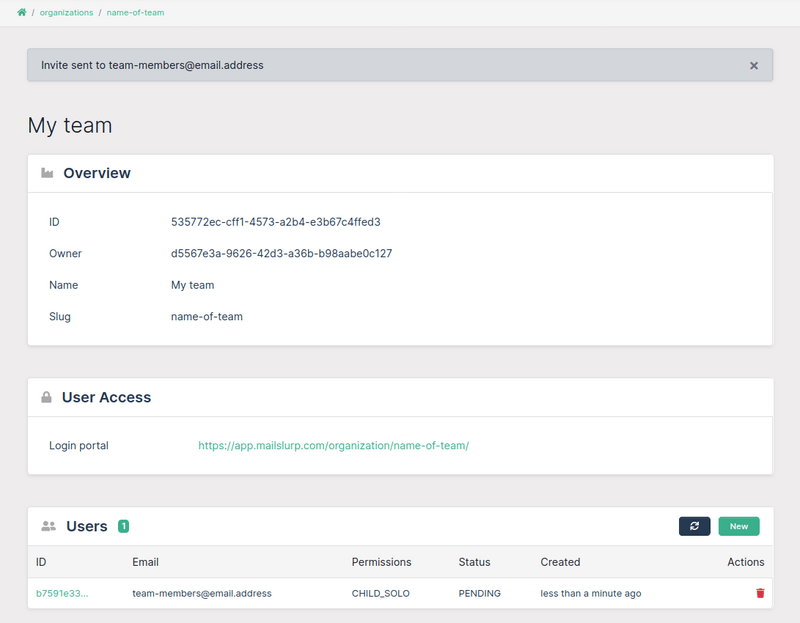Click the Created column header
This screenshot has height=623, width=800.
pyautogui.click(x=560, y=562)
